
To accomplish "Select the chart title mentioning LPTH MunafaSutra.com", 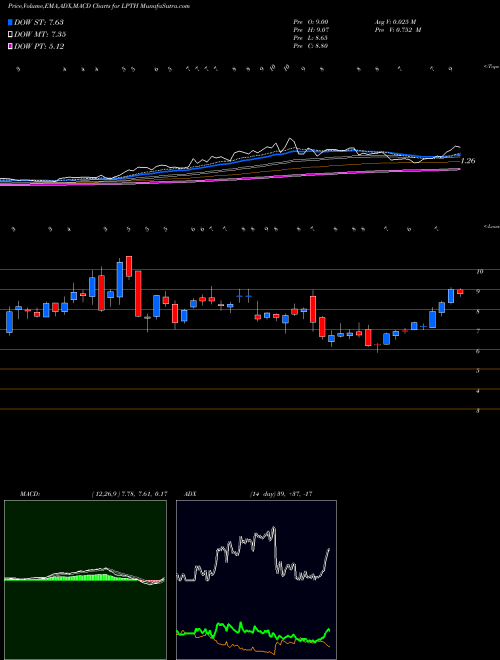I will [99, 6].
